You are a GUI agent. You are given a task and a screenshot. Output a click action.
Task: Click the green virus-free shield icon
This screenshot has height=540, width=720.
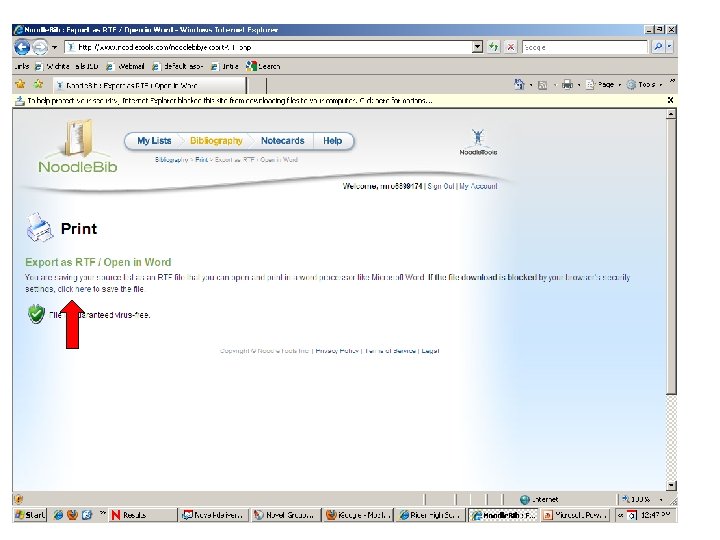[36, 314]
